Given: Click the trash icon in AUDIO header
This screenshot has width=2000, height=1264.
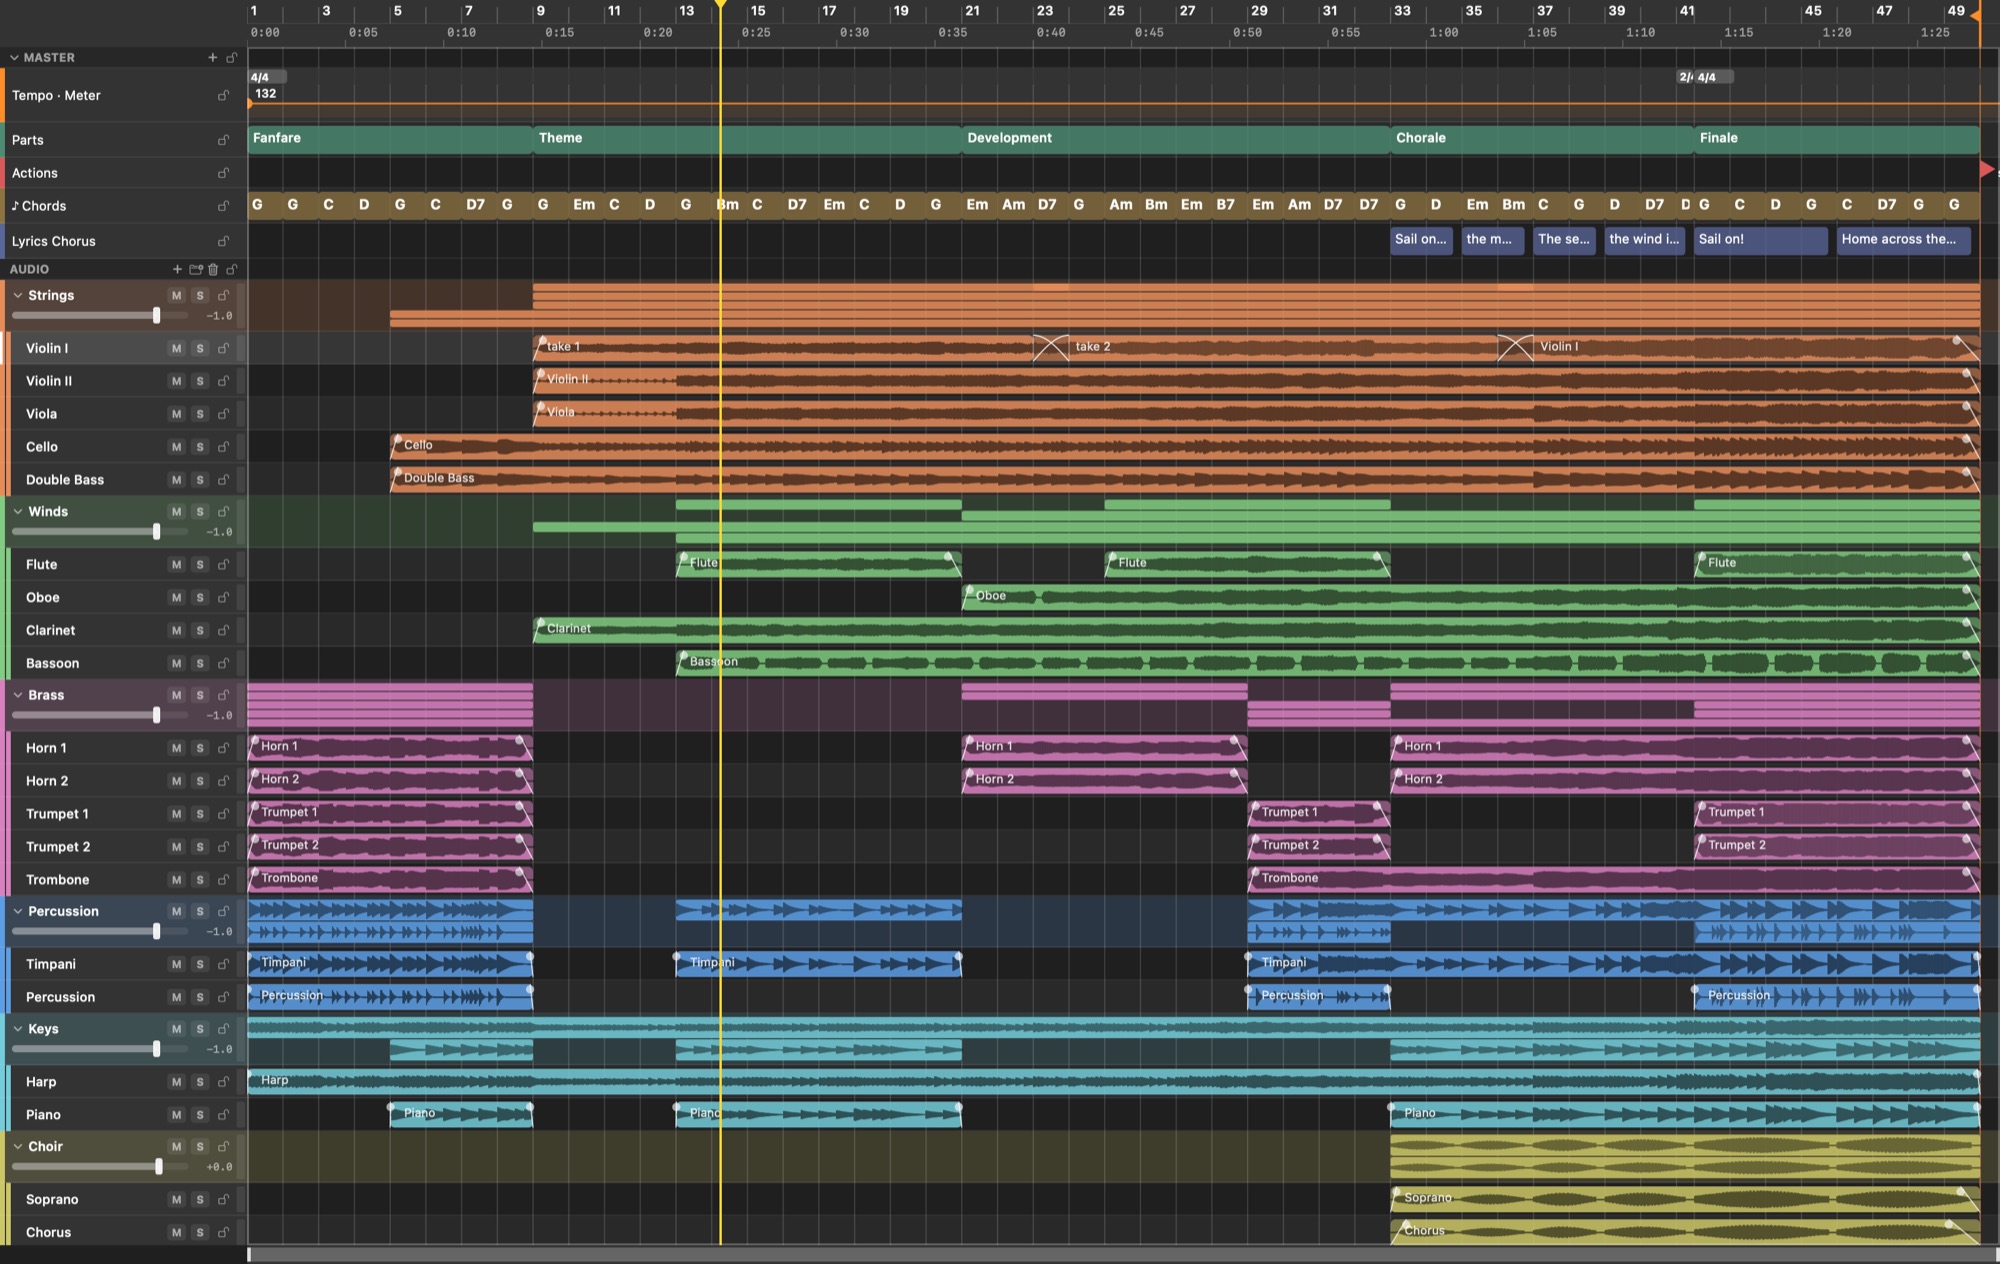Looking at the screenshot, I should pyautogui.click(x=213, y=269).
